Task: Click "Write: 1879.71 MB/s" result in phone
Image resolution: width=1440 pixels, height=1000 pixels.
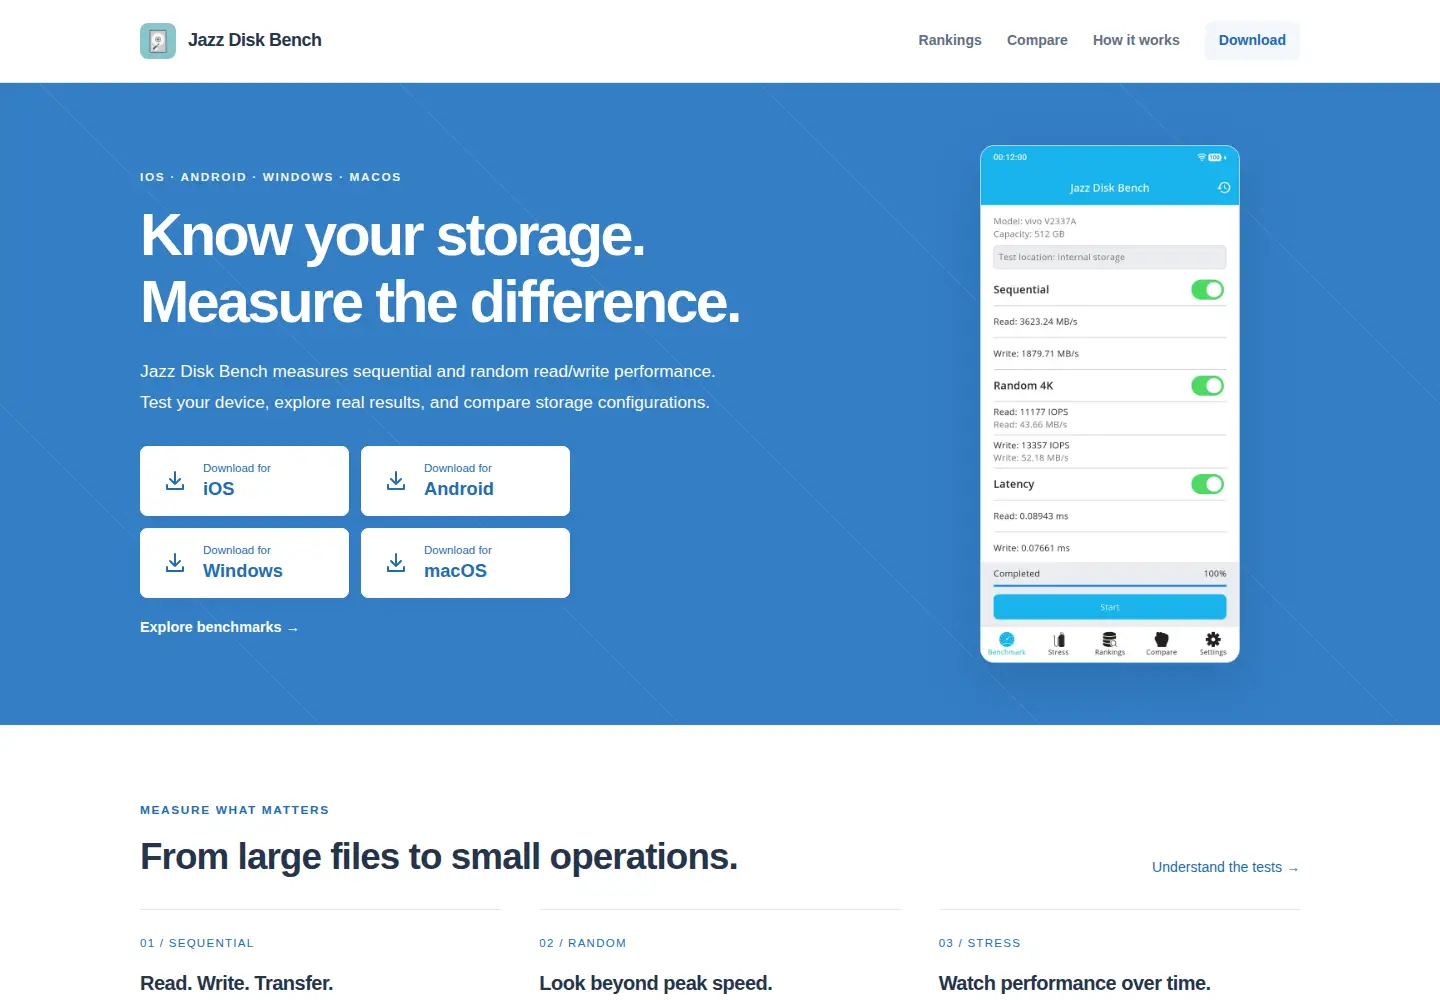Action: (1036, 354)
